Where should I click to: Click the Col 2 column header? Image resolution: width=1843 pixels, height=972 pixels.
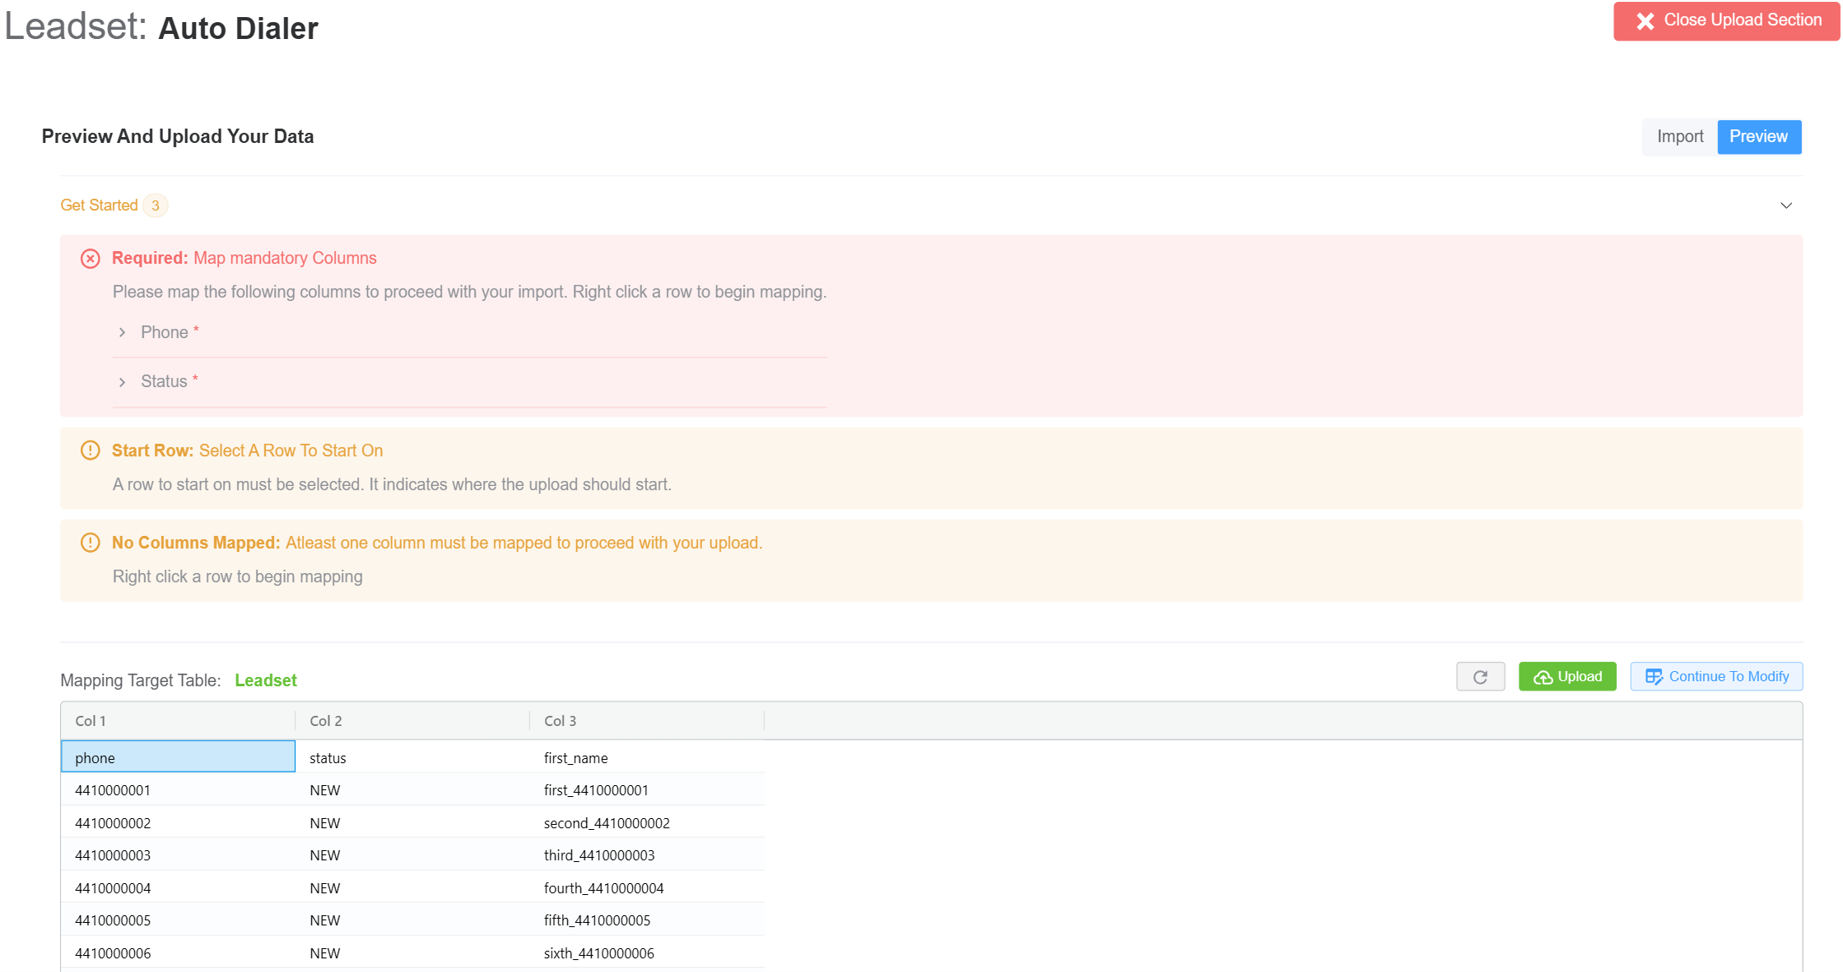point(326,721)
